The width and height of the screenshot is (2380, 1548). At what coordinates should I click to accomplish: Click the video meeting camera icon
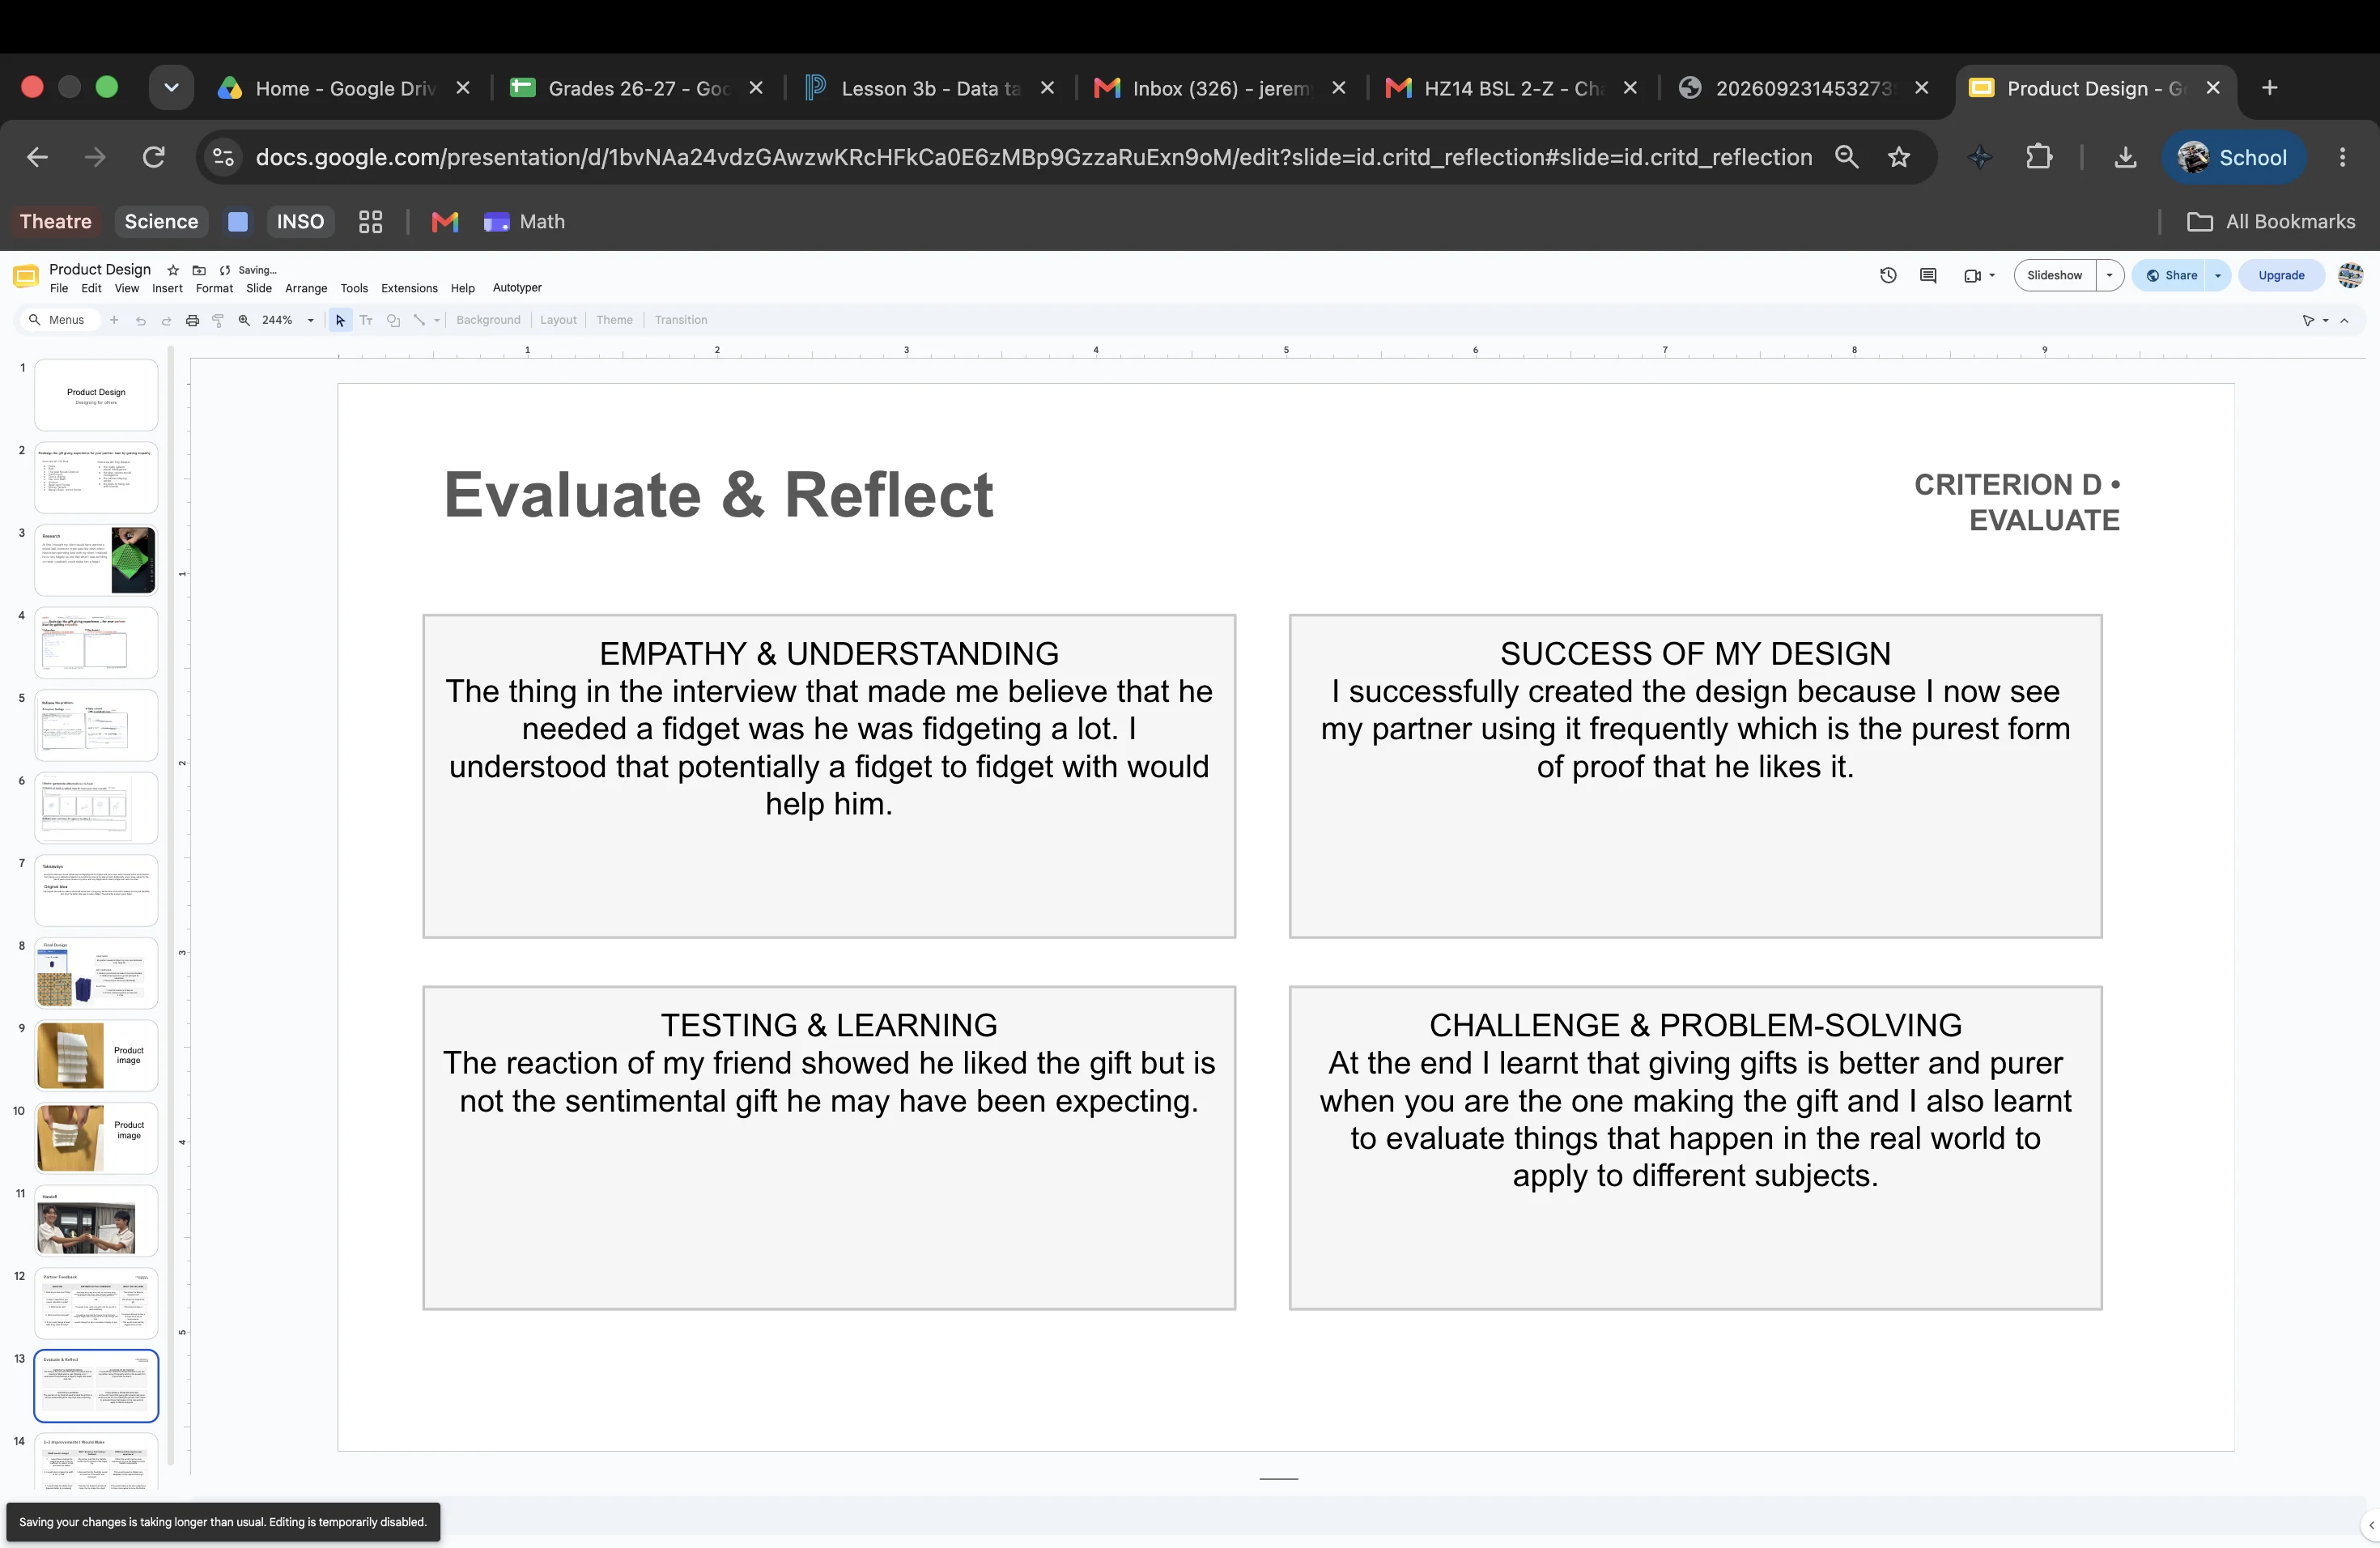pyautogui.click(x=1972, y=275)
